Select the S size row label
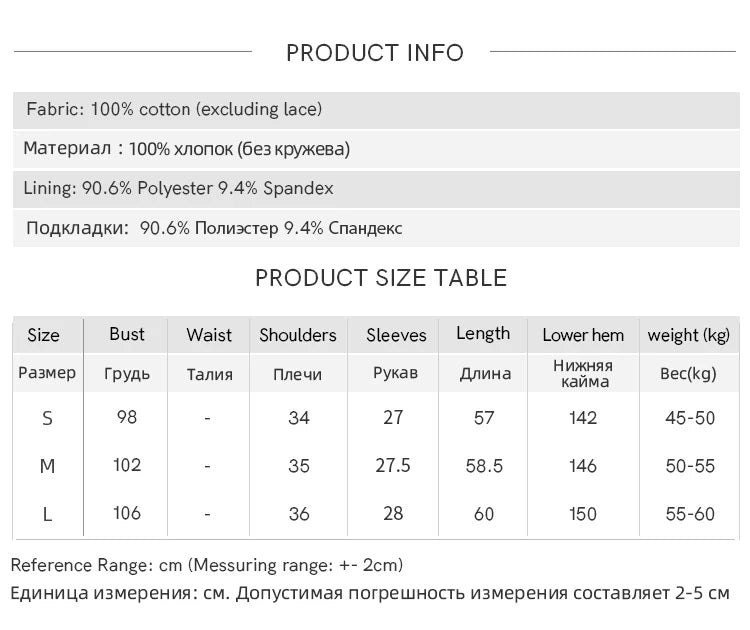 pos(47,419)
